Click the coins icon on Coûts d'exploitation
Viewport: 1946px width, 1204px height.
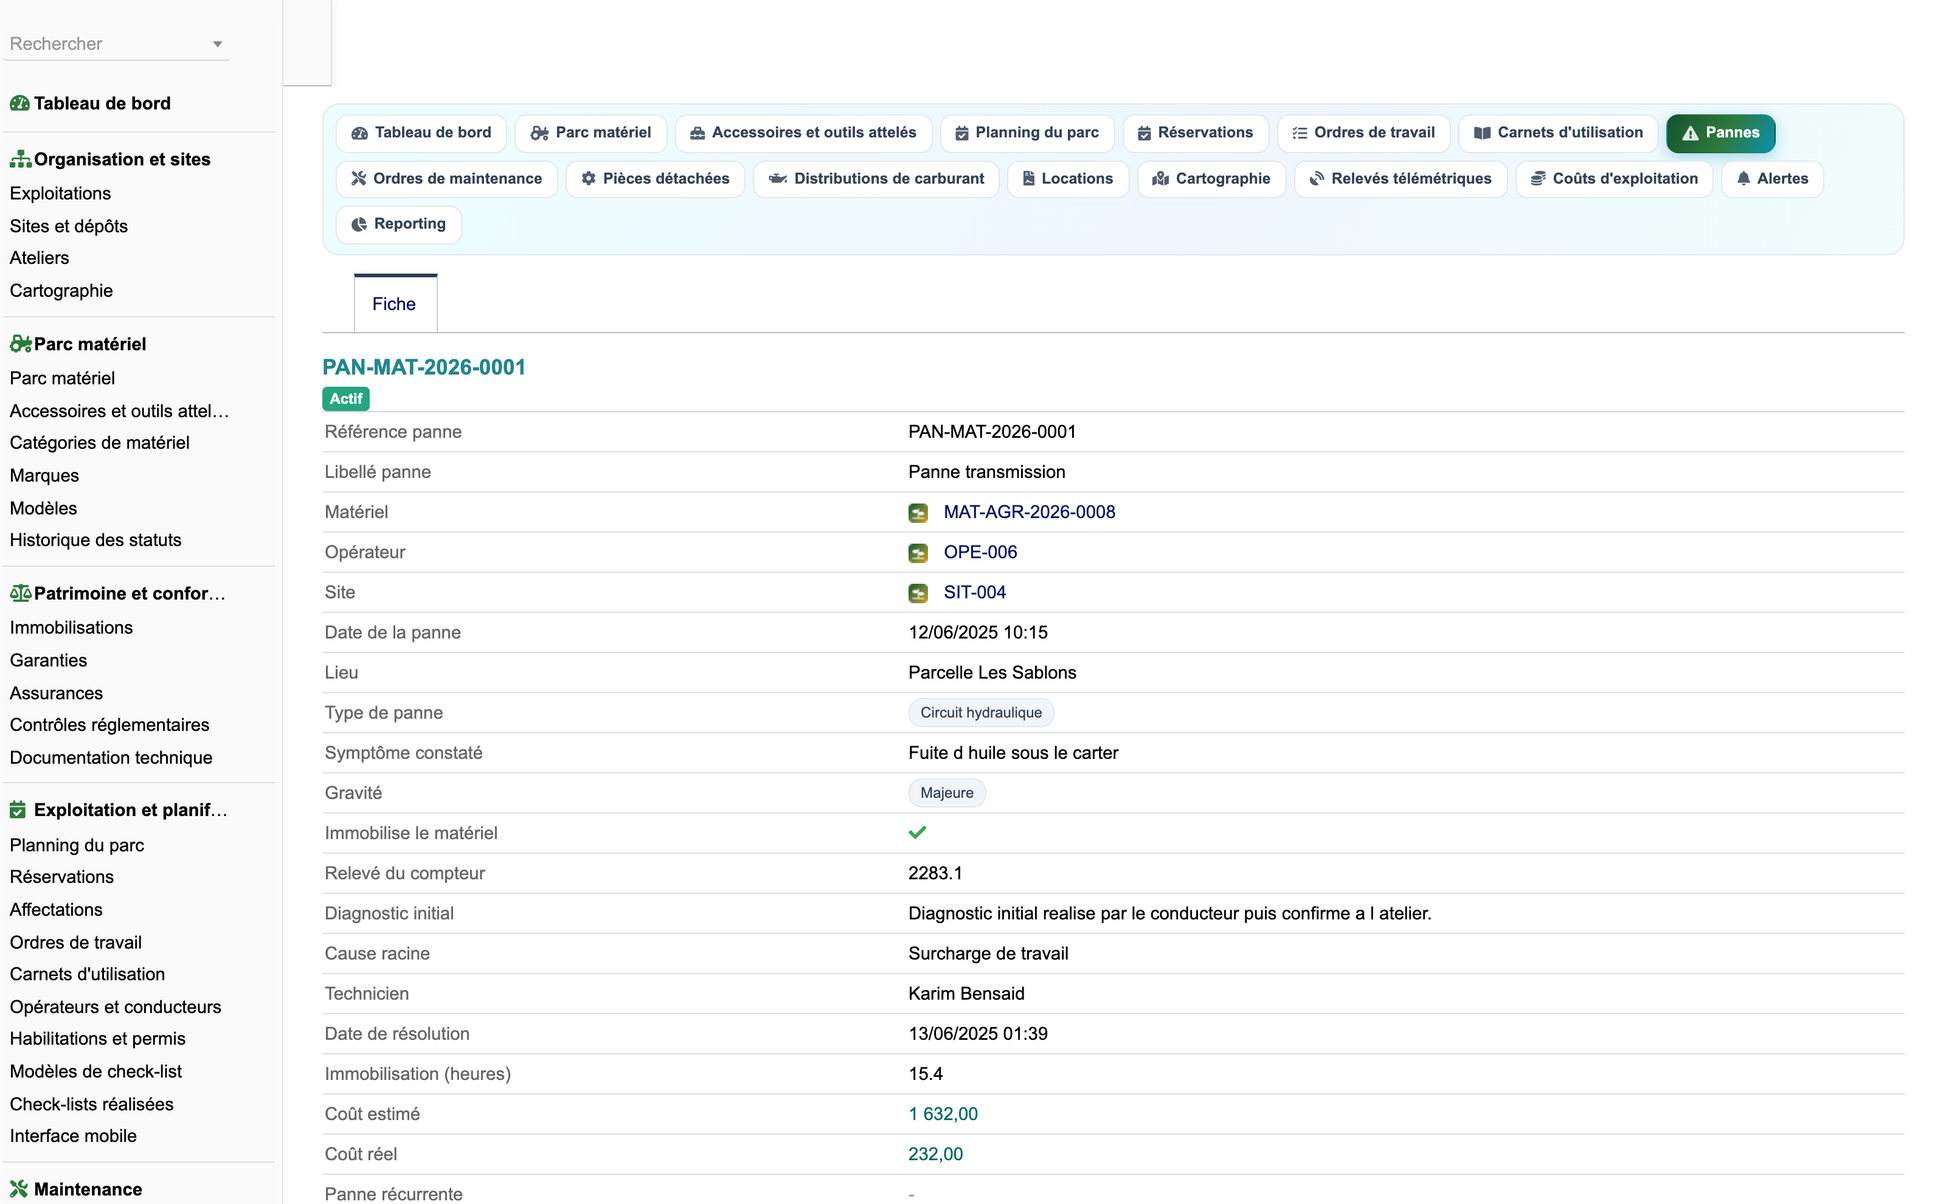click(x=1538, y=179)
